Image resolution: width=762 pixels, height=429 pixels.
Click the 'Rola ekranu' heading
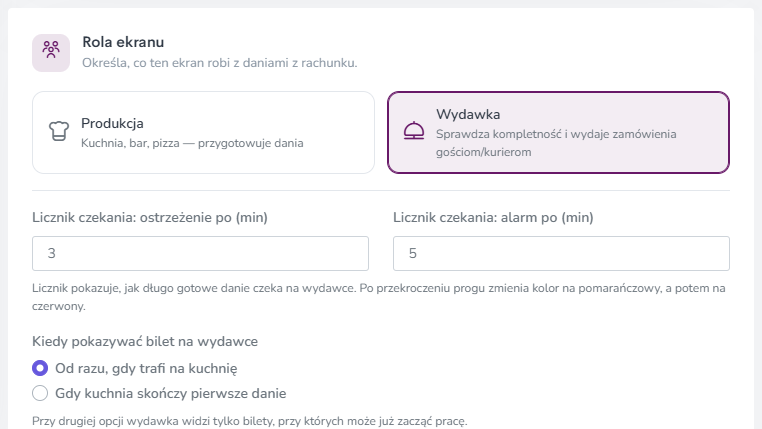click(x=123, y=42)
